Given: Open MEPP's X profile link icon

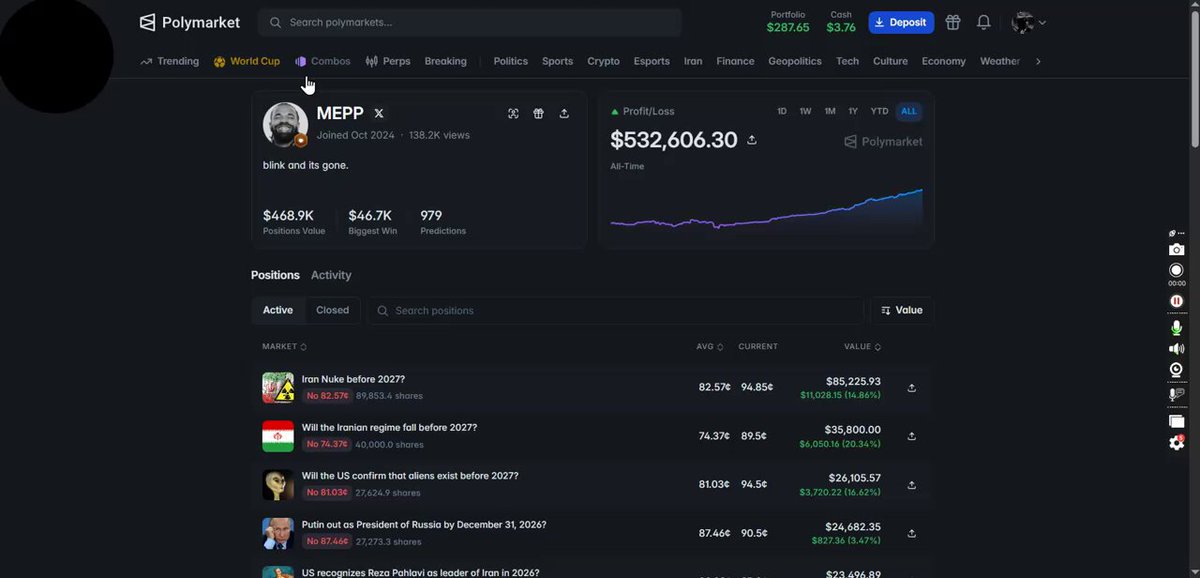Looking at the screenshot, I should tap(379, 114).
